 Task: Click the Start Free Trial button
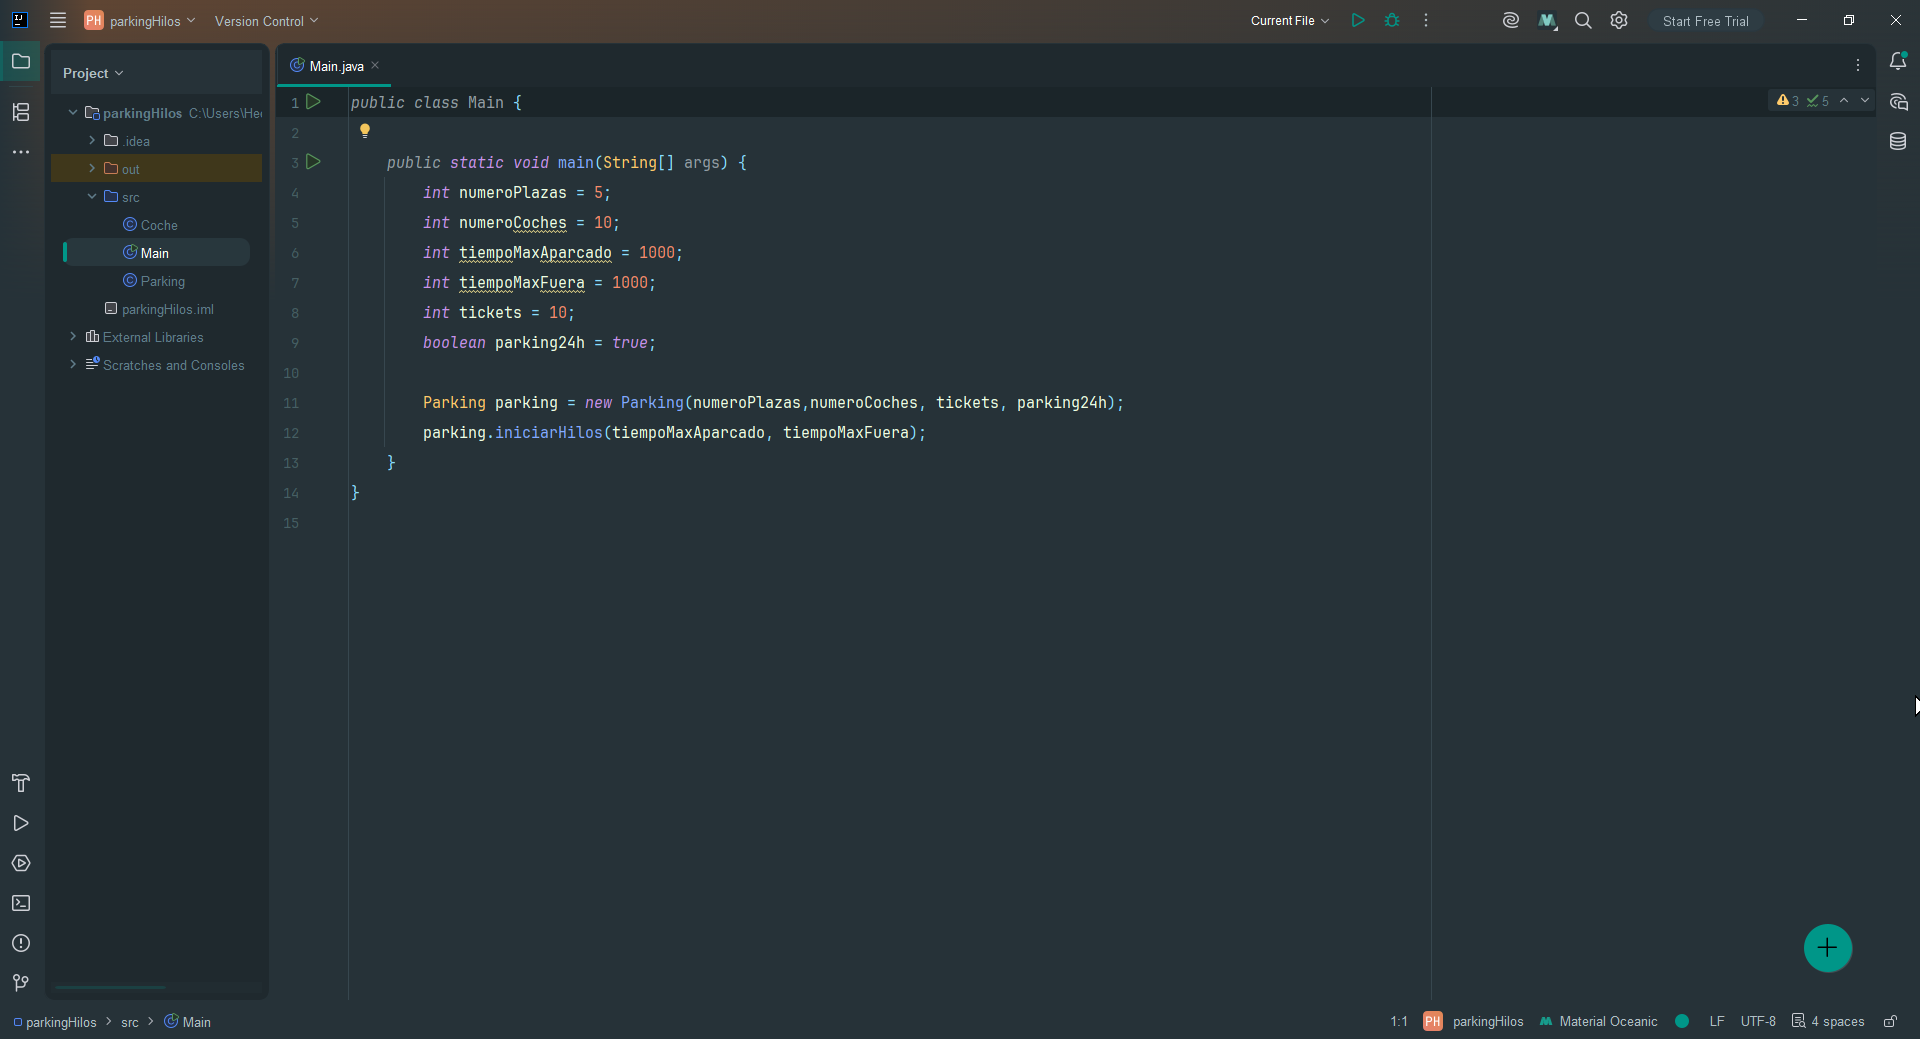tap(1705, 20)
